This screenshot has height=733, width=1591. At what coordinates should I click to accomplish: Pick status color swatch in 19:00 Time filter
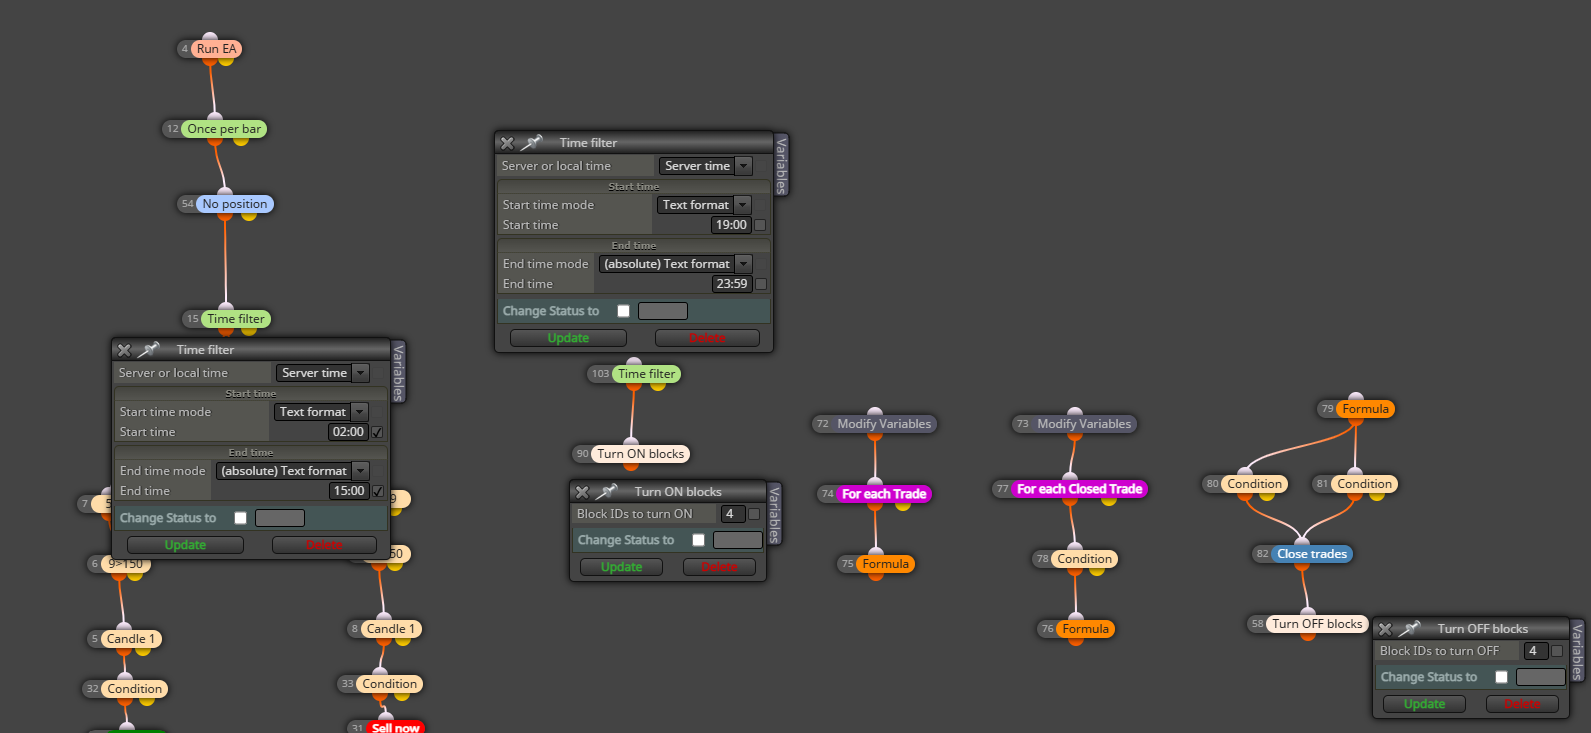tap(663, 311)
